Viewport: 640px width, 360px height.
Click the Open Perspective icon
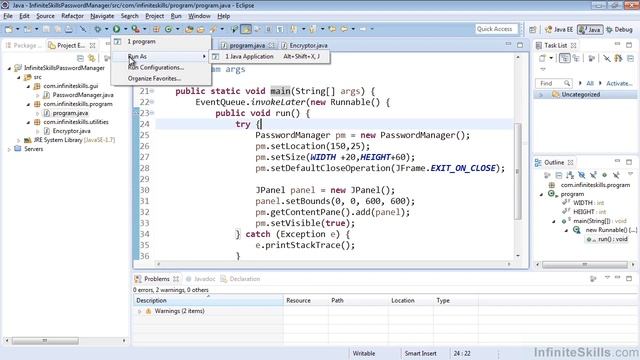[x=533, y=29]
